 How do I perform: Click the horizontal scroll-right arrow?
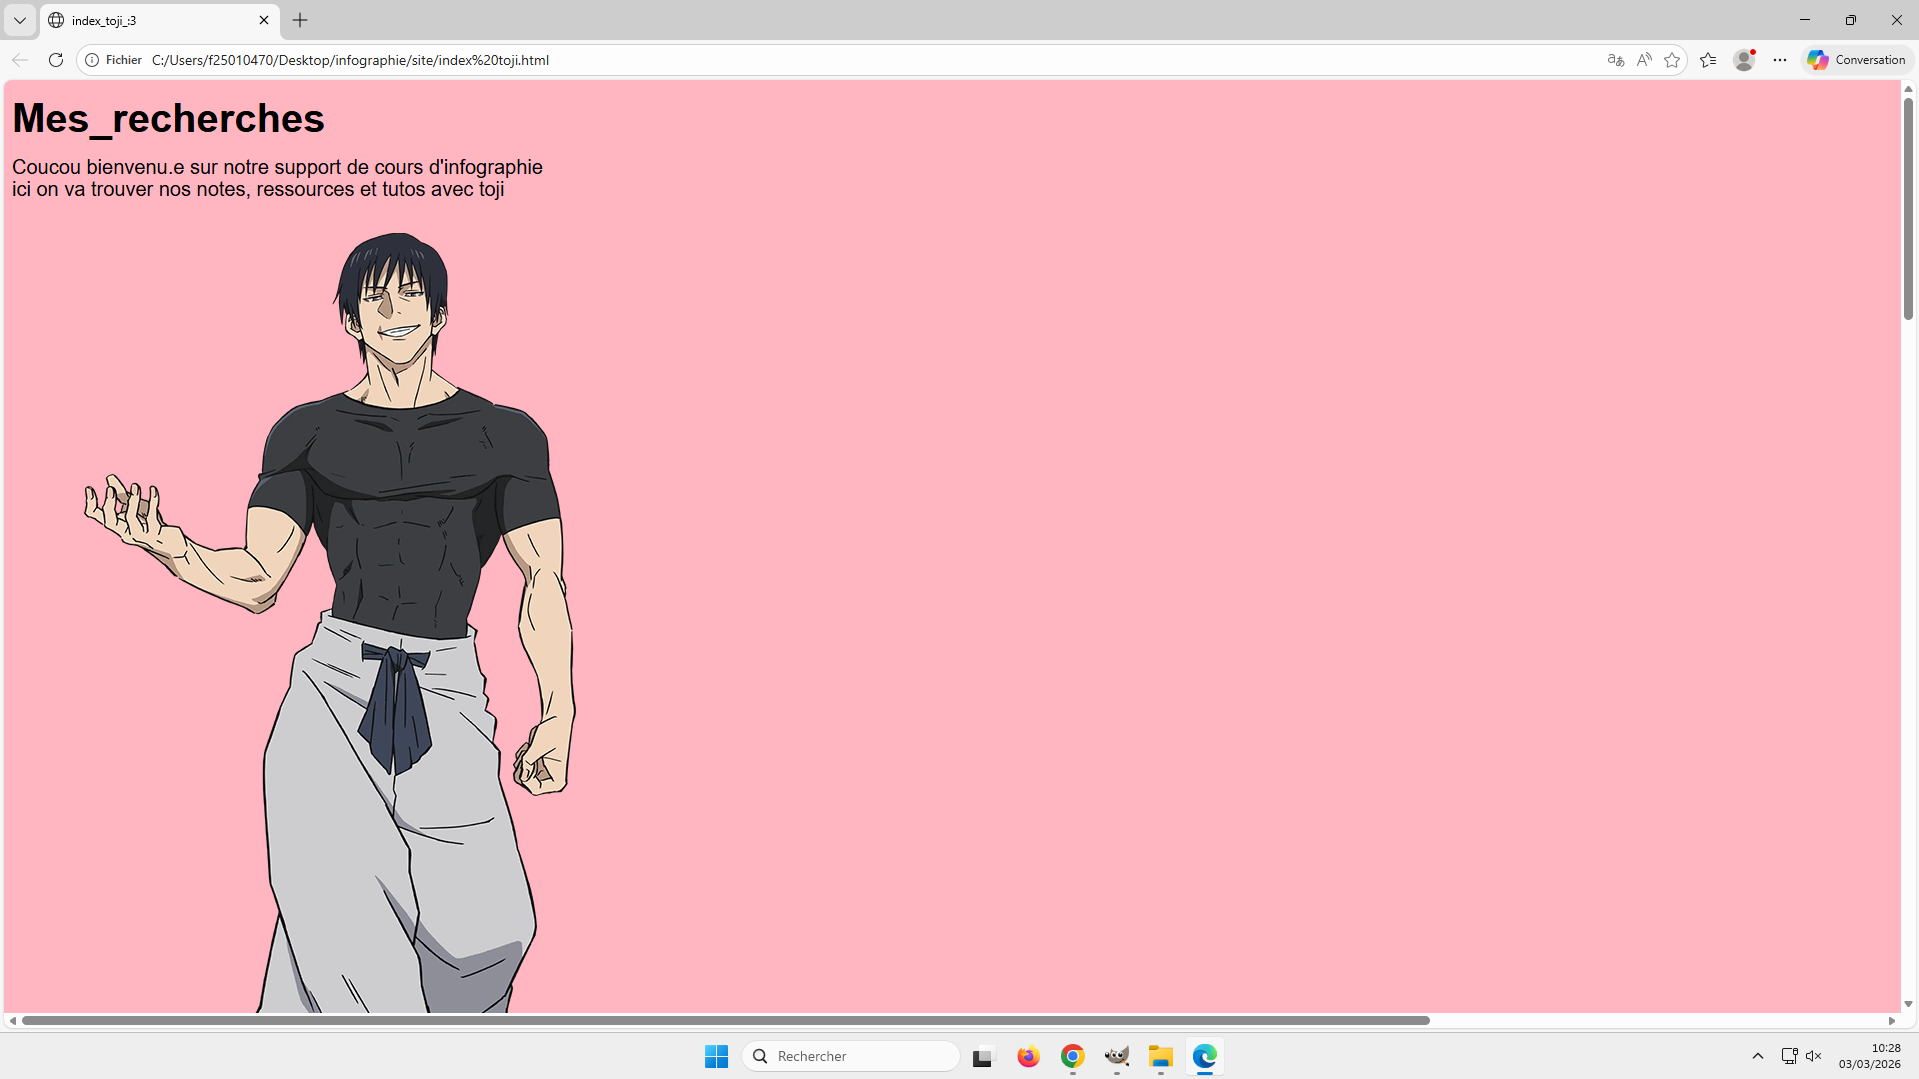(x=1892, y=1020)
